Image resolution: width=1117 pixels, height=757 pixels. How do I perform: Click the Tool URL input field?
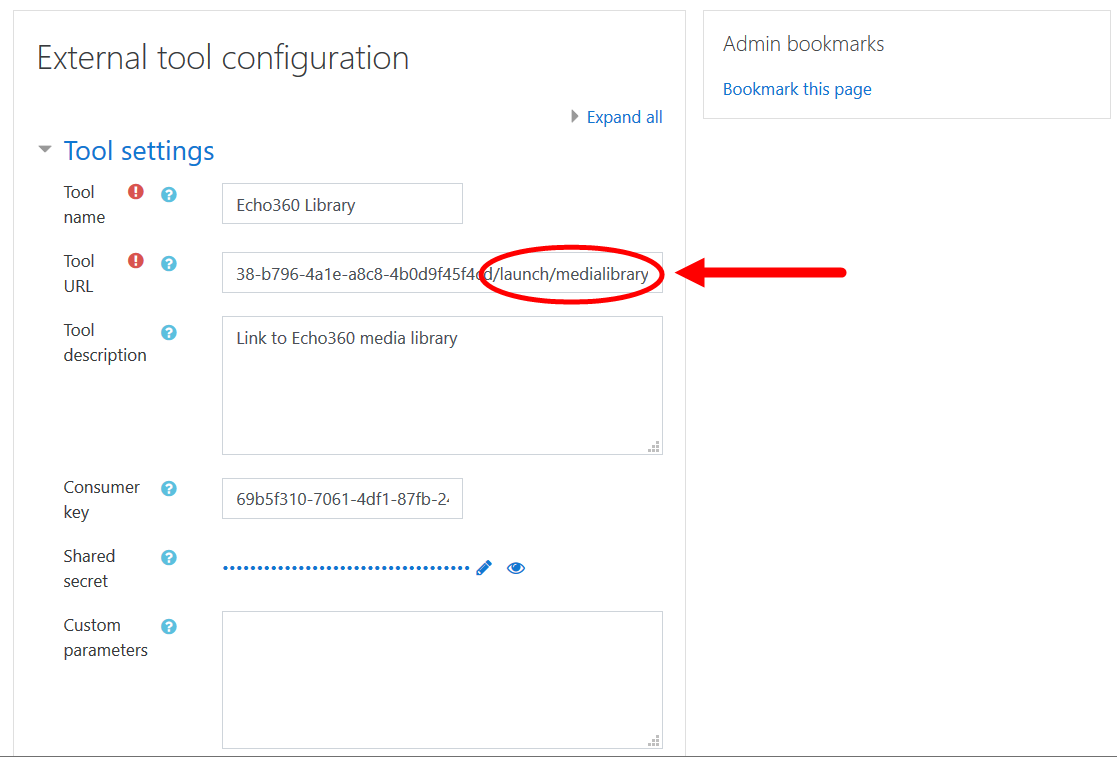click(442, 273)
